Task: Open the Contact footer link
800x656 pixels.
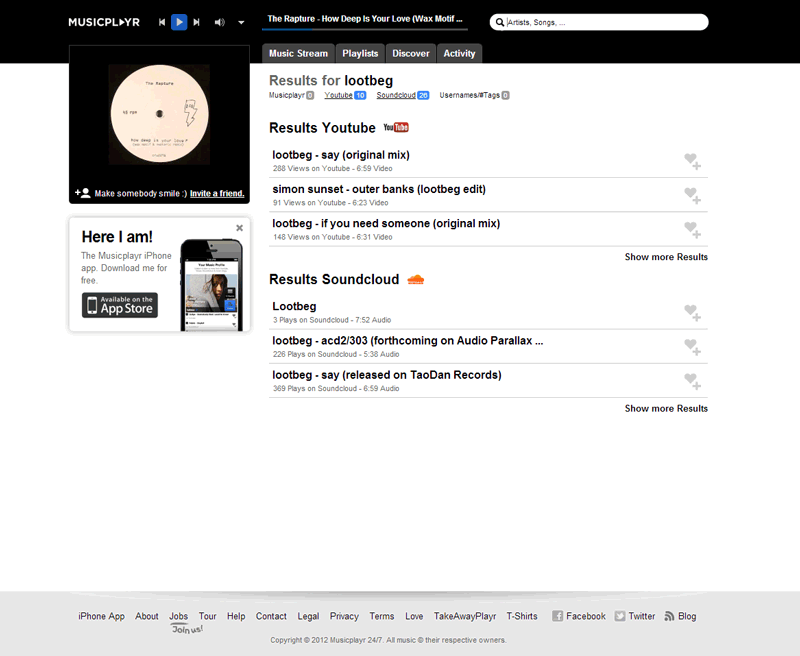Action: [x=271, y=616]
